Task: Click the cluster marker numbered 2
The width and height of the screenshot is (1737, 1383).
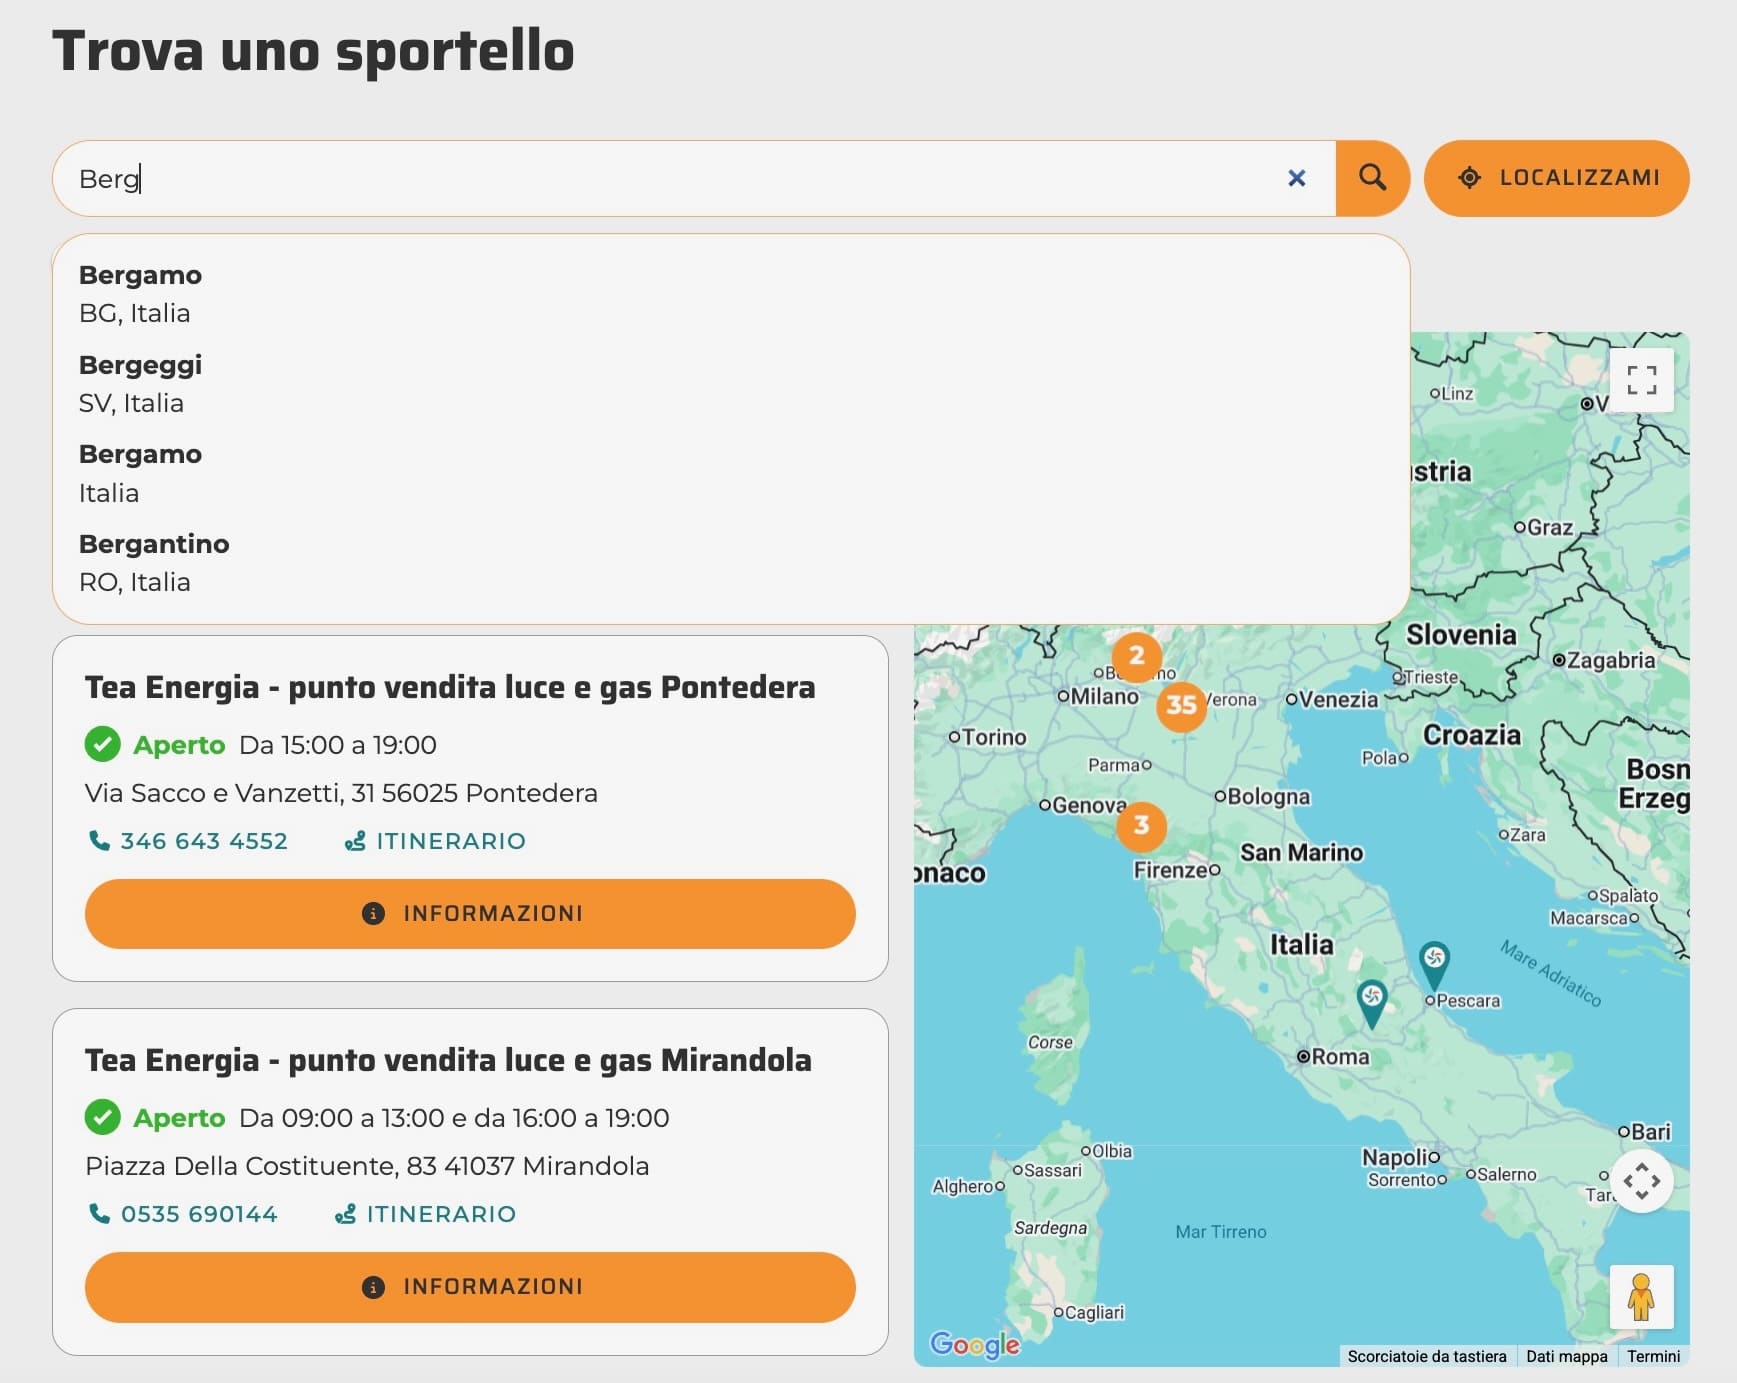Action: 1137,656
